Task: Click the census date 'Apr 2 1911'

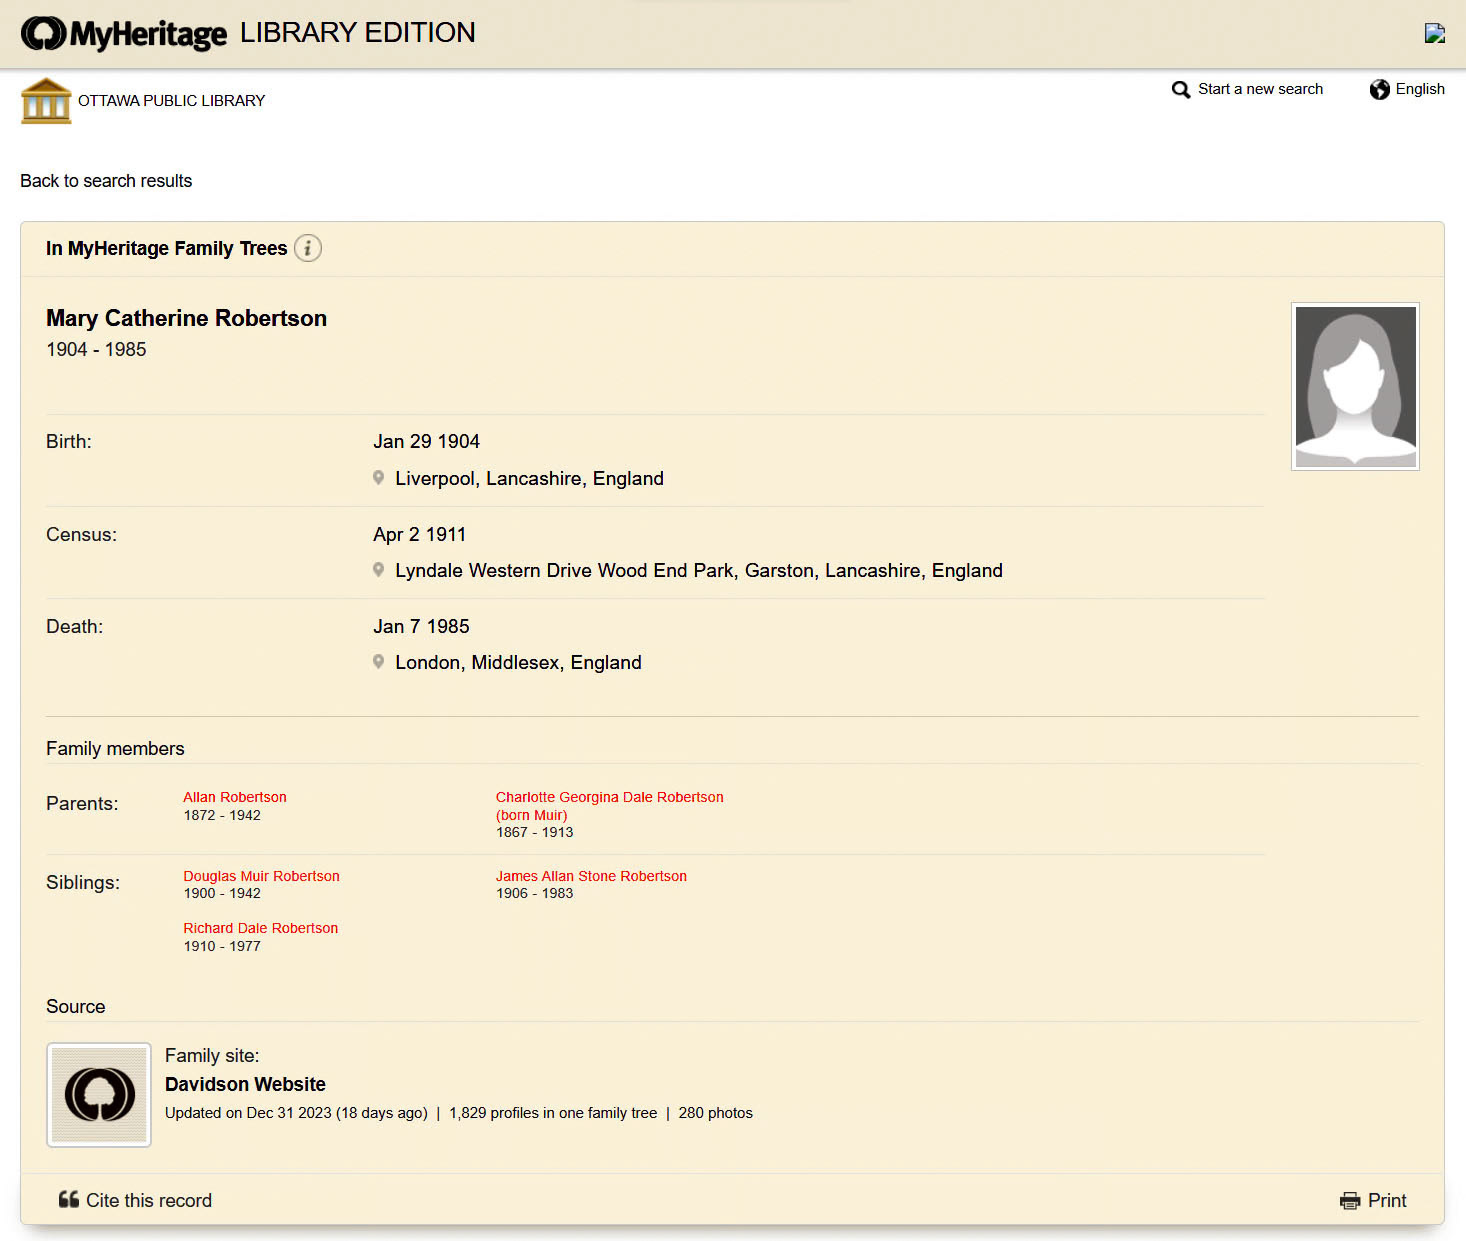Action: coord(419,534)
